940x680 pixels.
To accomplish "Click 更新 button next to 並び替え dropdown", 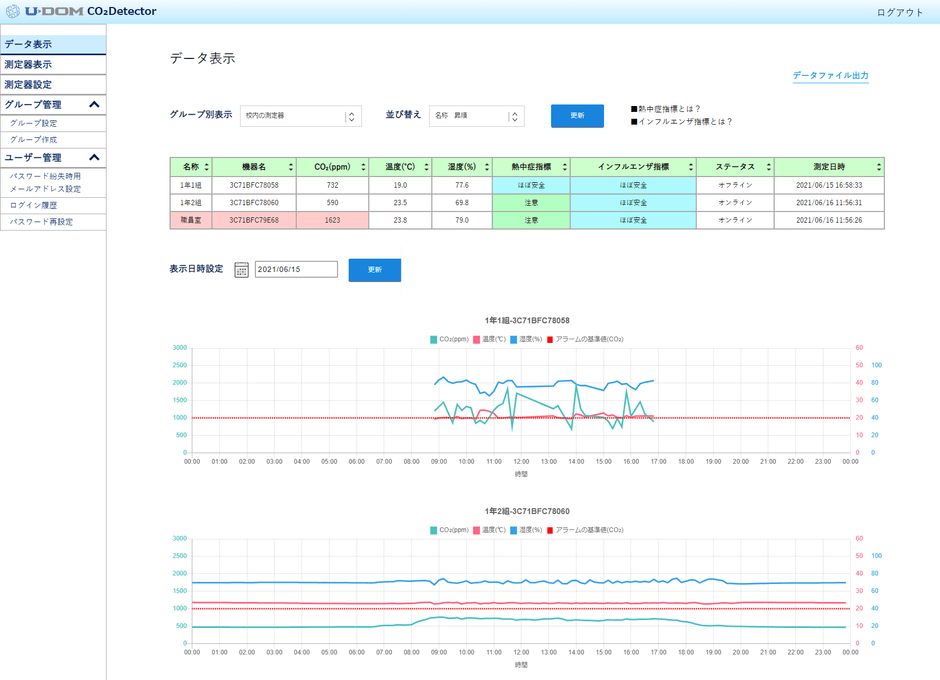I will click(577, 116).
